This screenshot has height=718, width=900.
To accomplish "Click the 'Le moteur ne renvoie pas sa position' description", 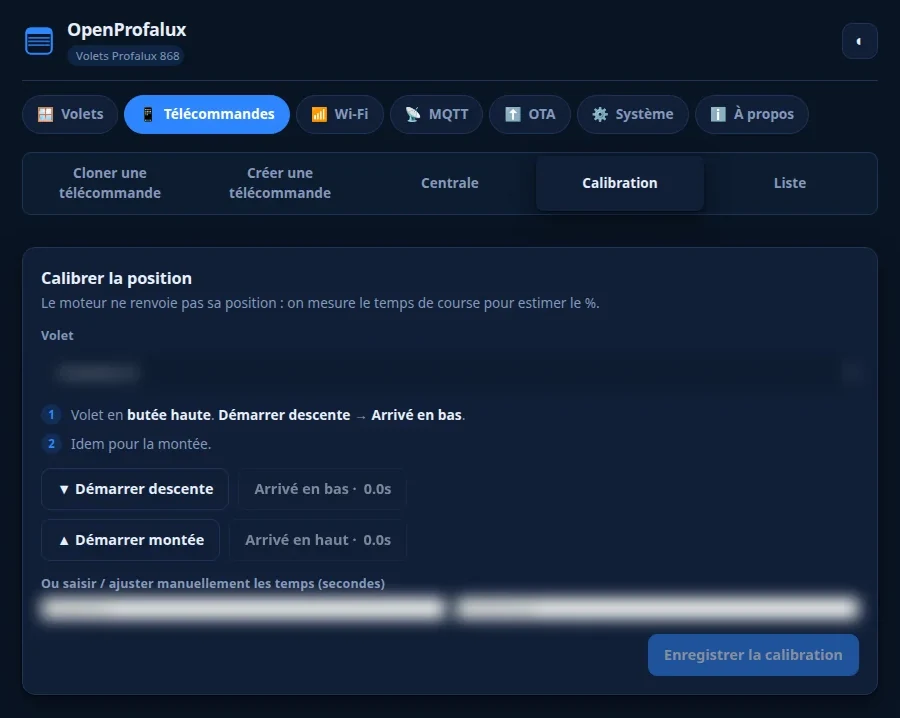I will (x=320, y=303).
